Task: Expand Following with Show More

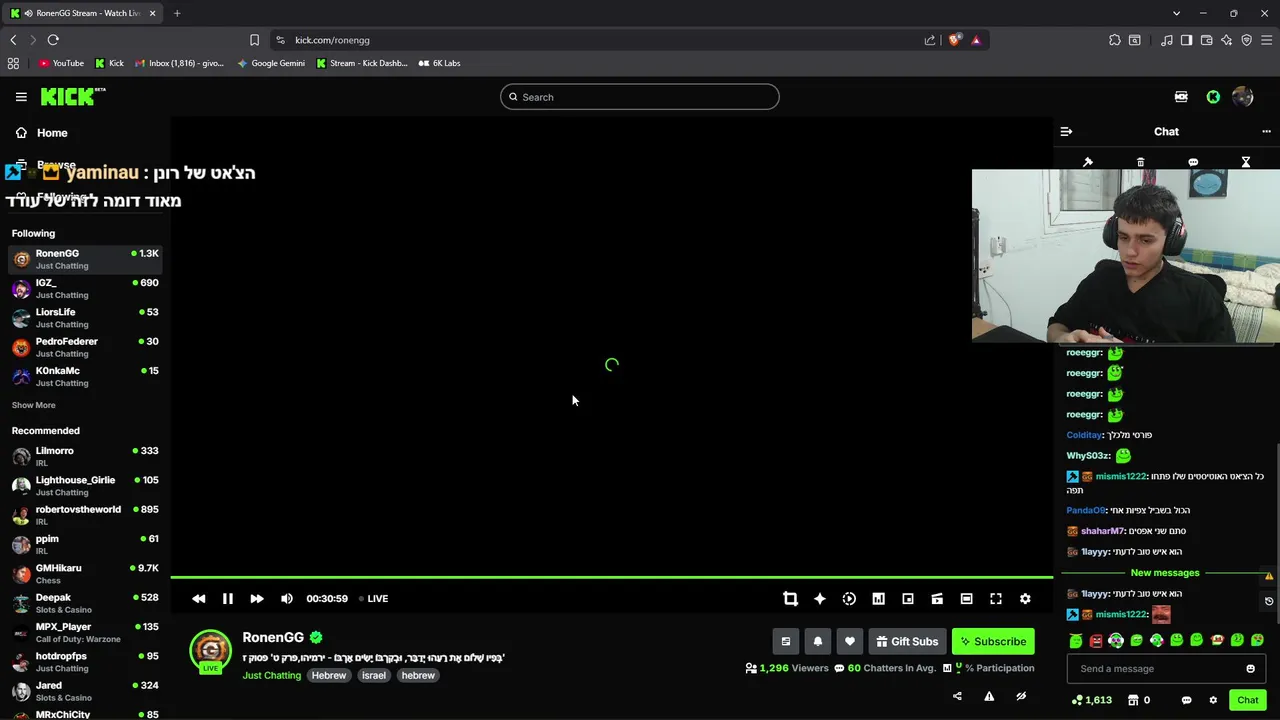Action: pos(33,405)
